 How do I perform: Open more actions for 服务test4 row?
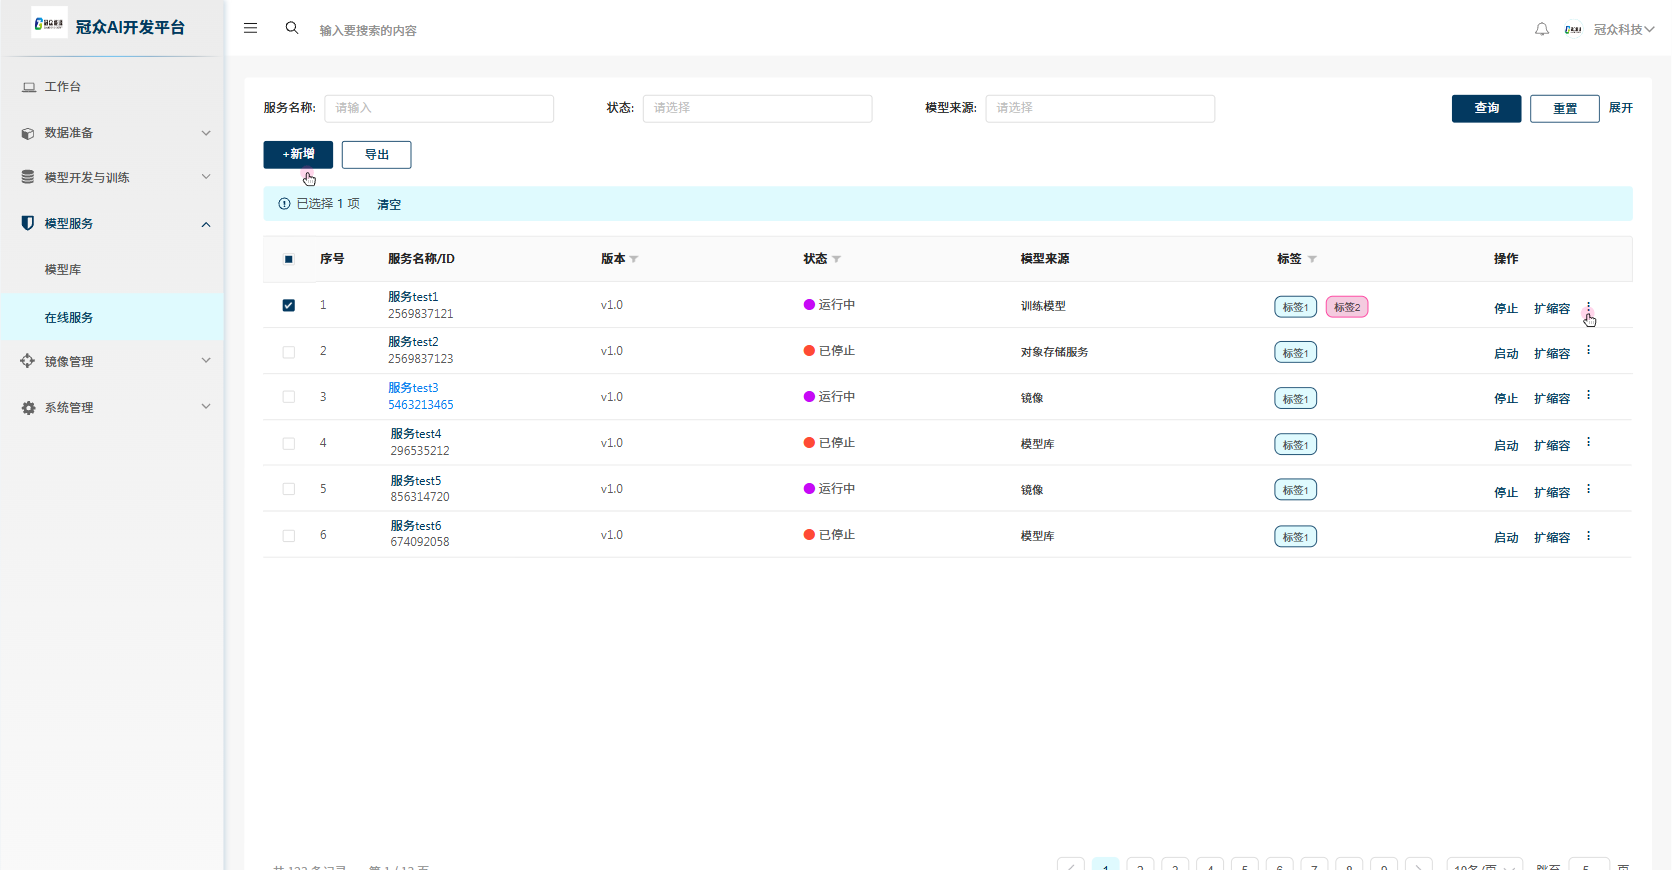pos(1588,443)
